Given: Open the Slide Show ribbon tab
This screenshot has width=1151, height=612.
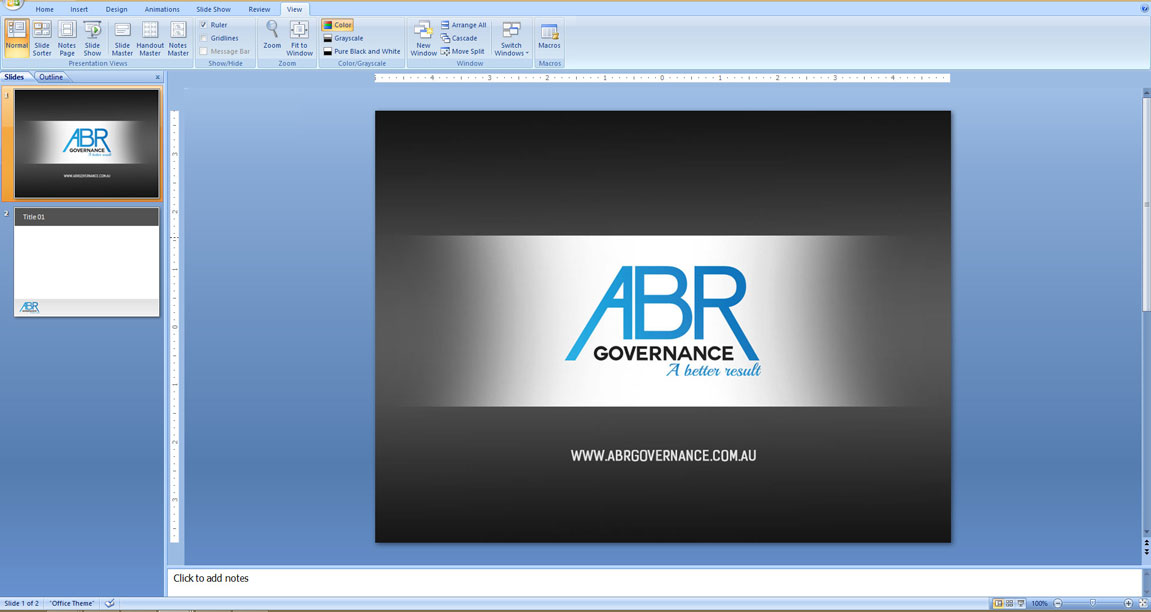Looking at the screenshot, I should 214,10.
